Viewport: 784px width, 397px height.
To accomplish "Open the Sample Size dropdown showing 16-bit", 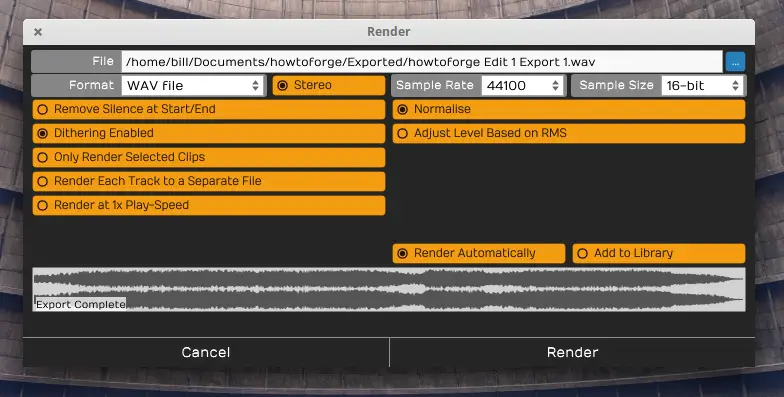I will (x=703, y=86).
